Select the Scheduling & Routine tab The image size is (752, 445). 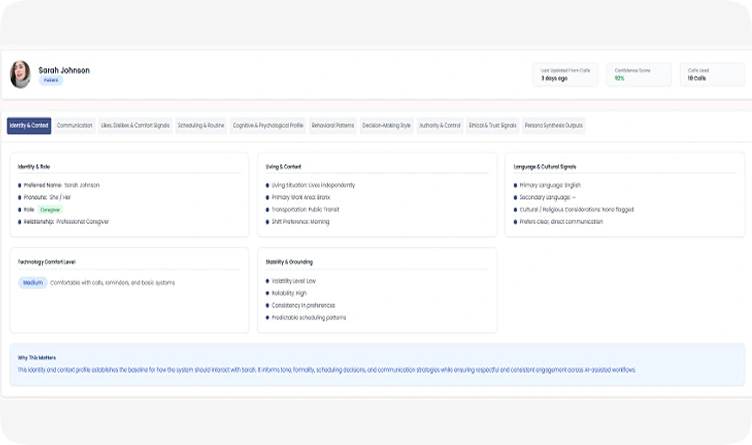point(201,126)
